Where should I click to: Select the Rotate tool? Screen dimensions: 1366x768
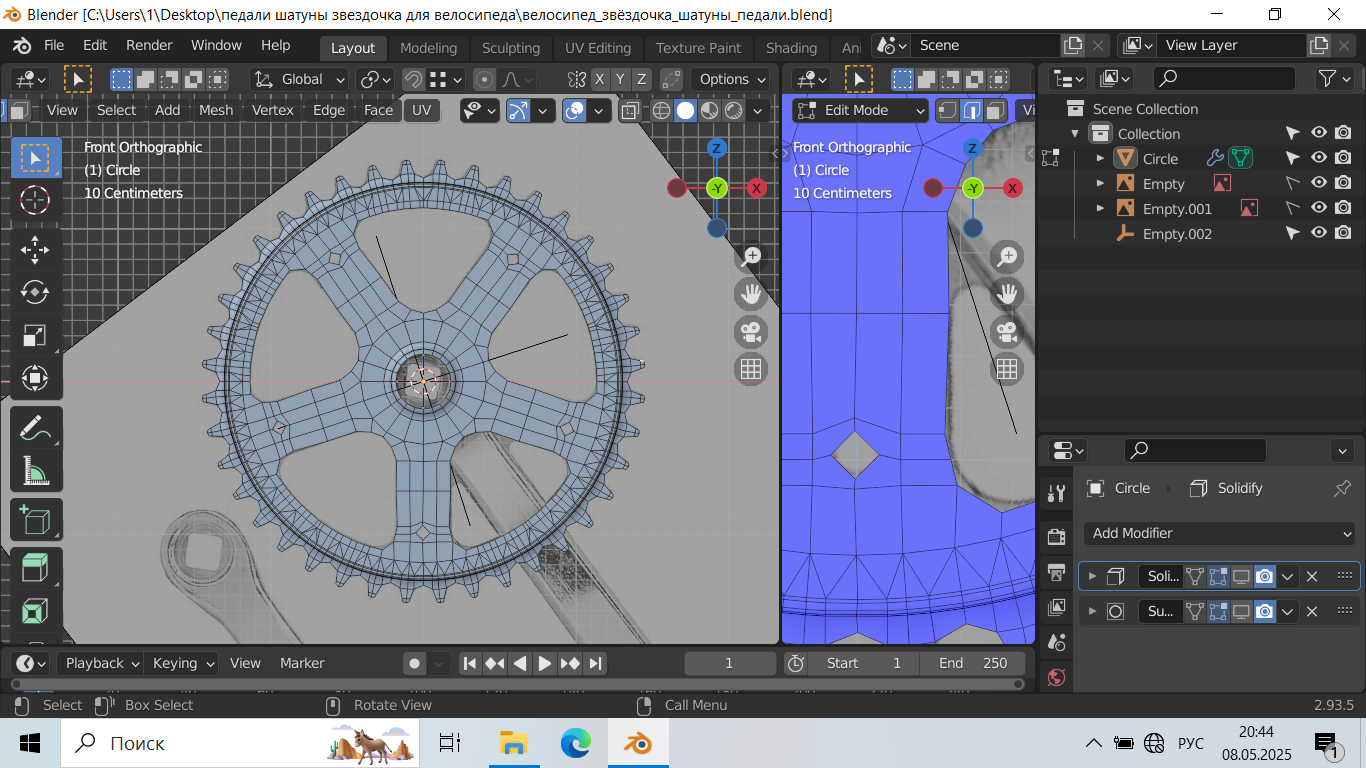[35, 292]
